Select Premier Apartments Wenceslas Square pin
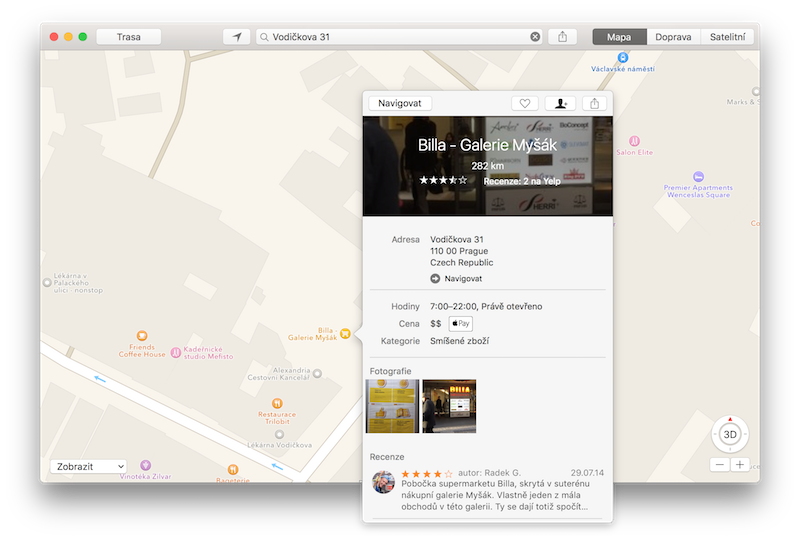The height and width of the screenshot is (547, 800). pyautogui.click(x=698, y=177)
